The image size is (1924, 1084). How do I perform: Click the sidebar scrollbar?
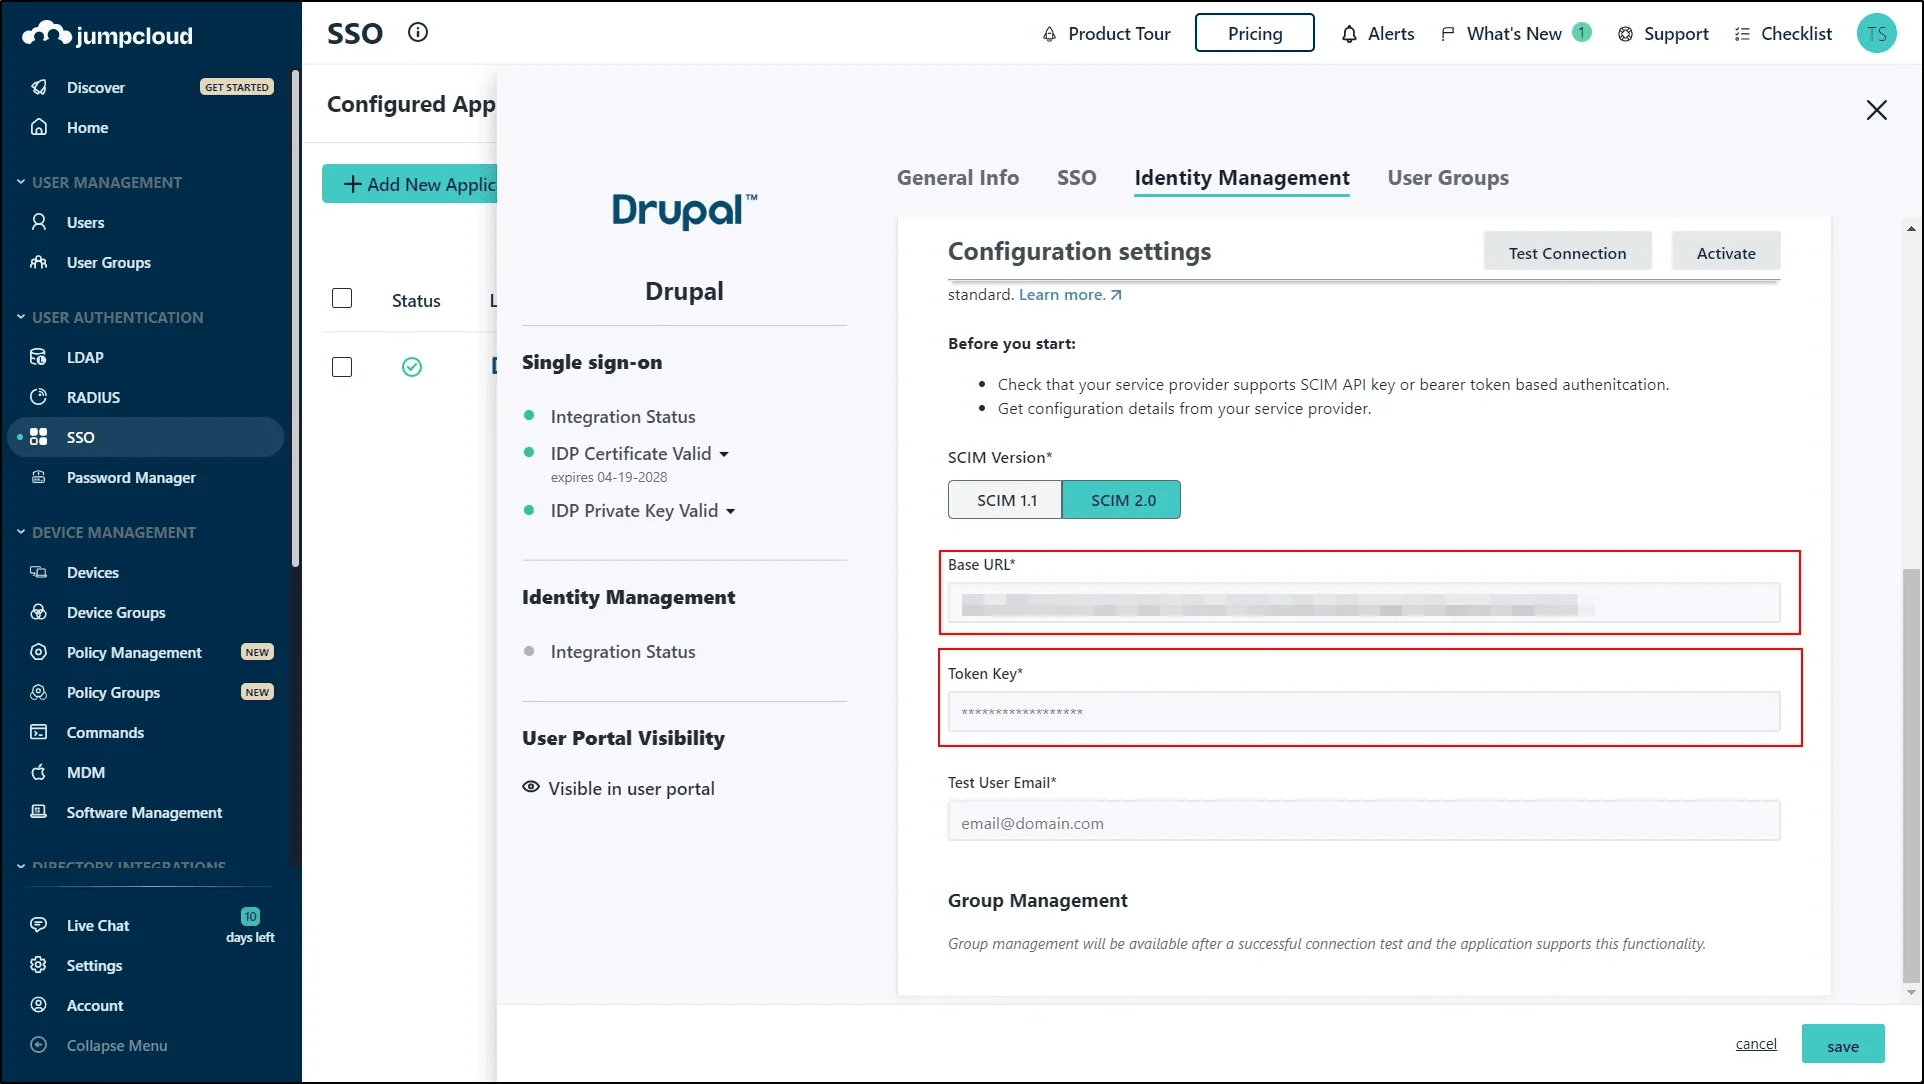pyautogui.click(x=295, y=318)
